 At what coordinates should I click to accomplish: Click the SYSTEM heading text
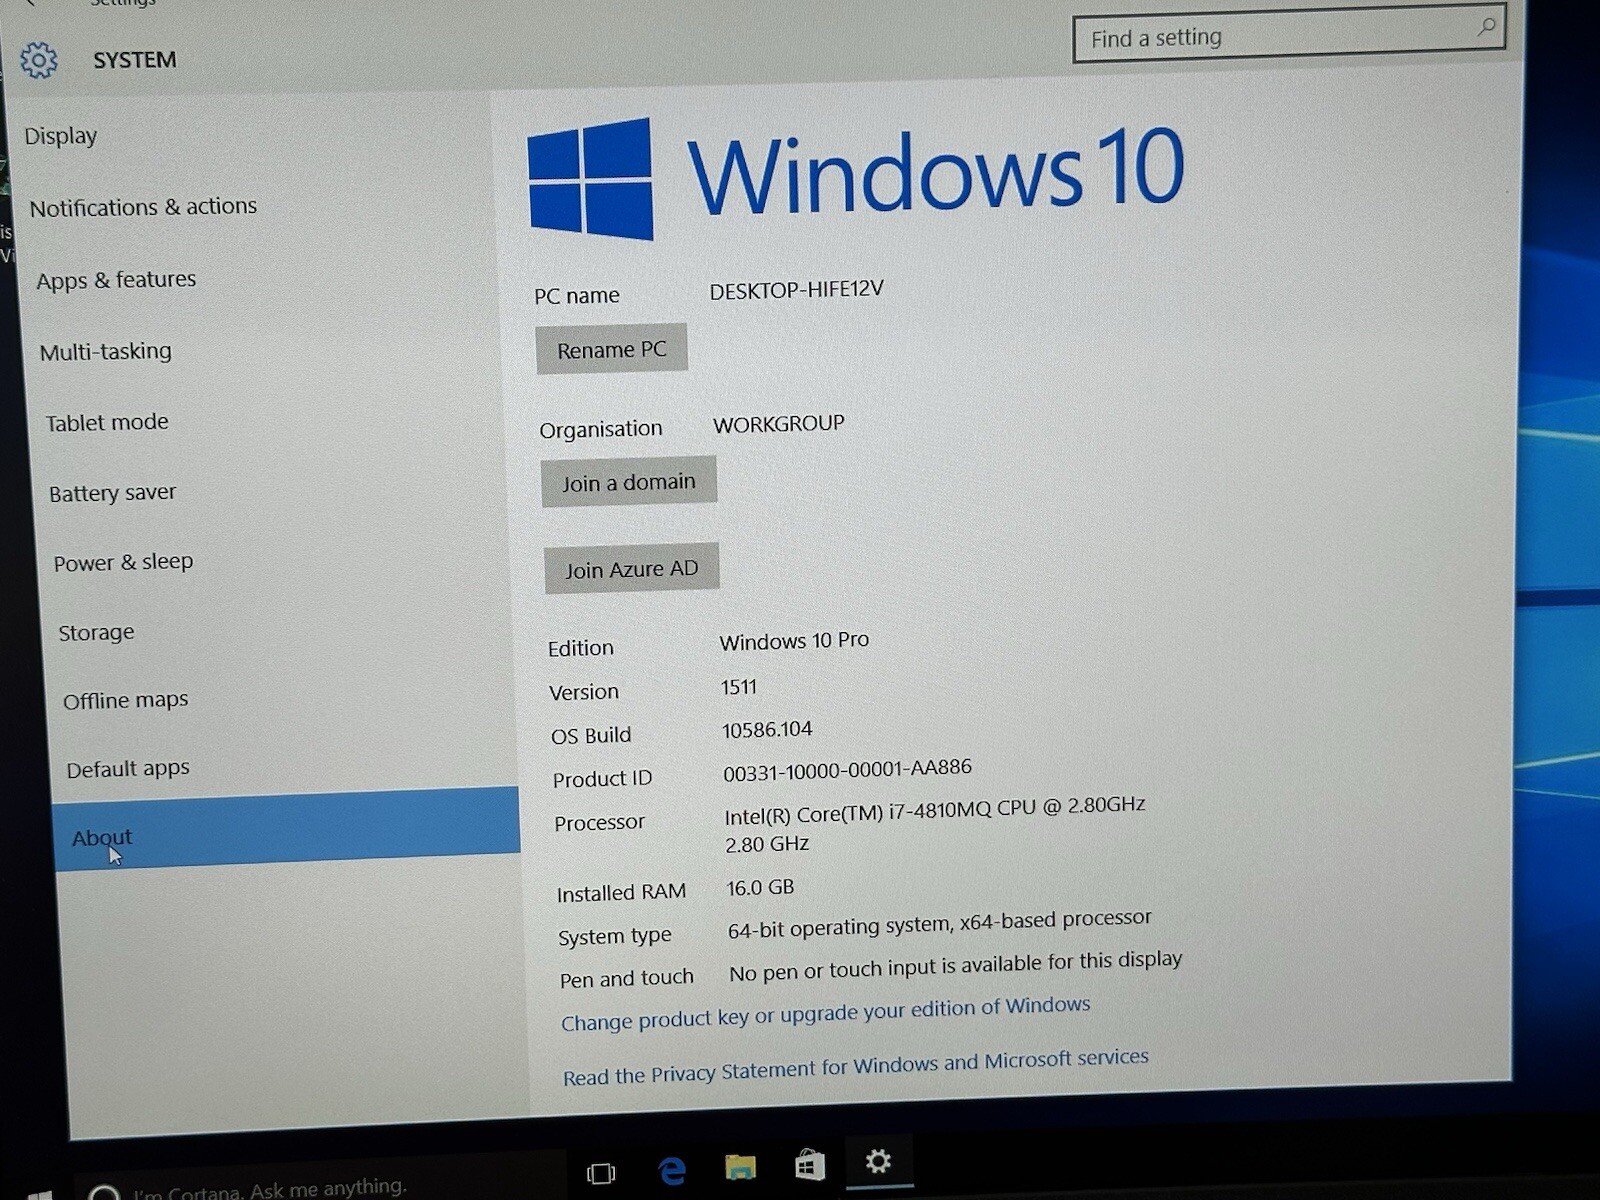135,60
